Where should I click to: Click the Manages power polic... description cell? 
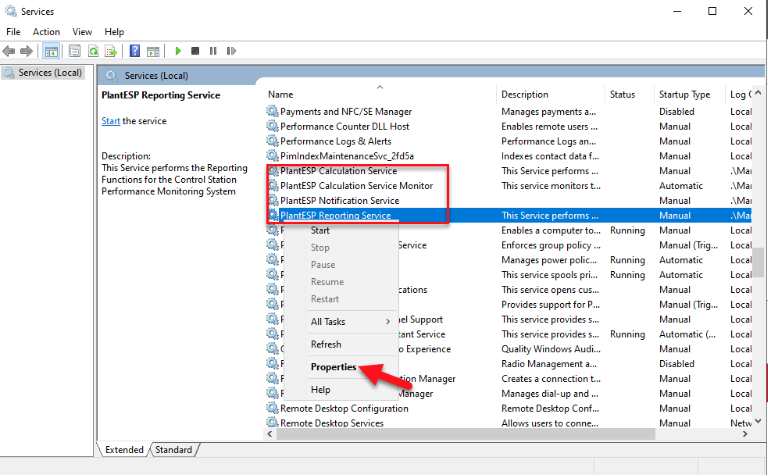tap(549, 260)
